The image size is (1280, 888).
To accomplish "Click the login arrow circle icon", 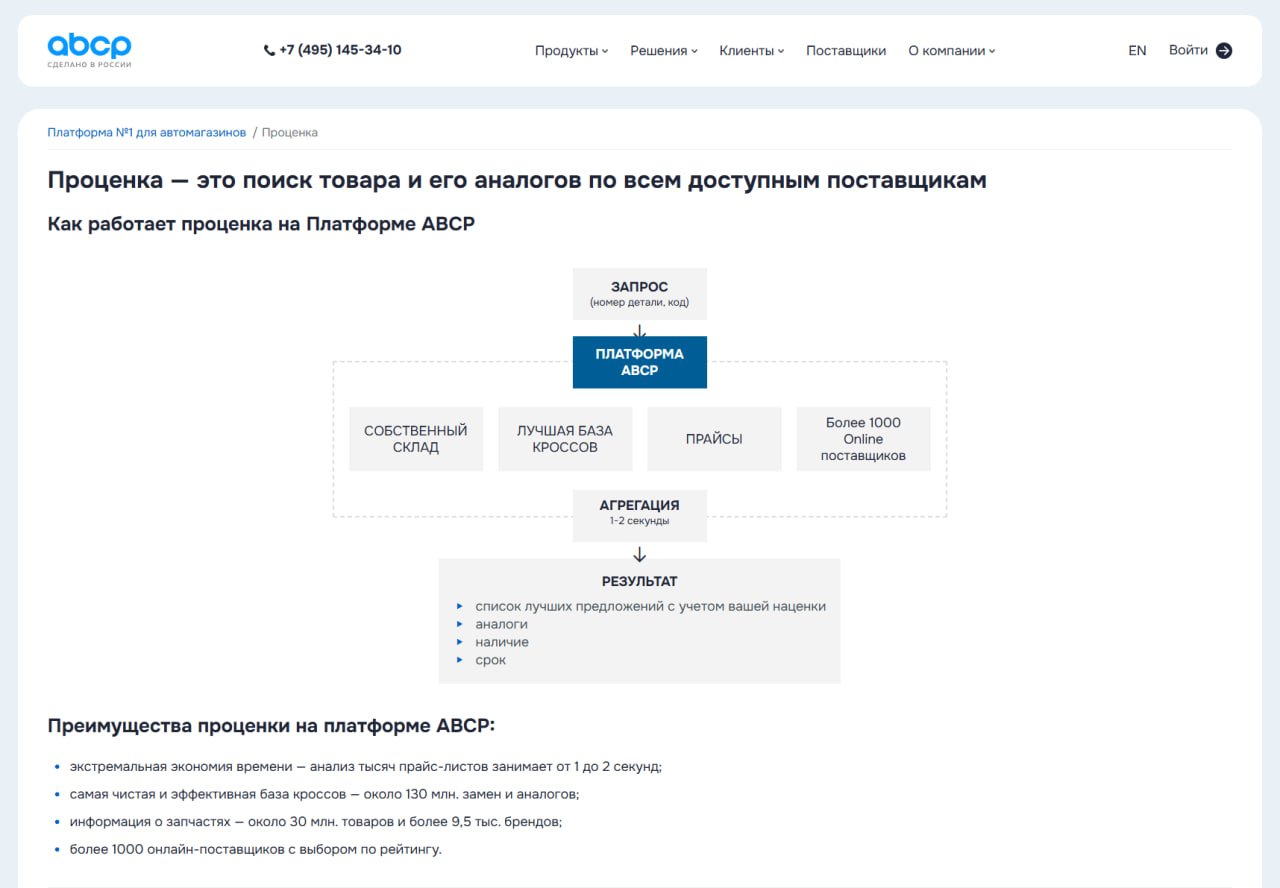I will (x=1224, y=51).
